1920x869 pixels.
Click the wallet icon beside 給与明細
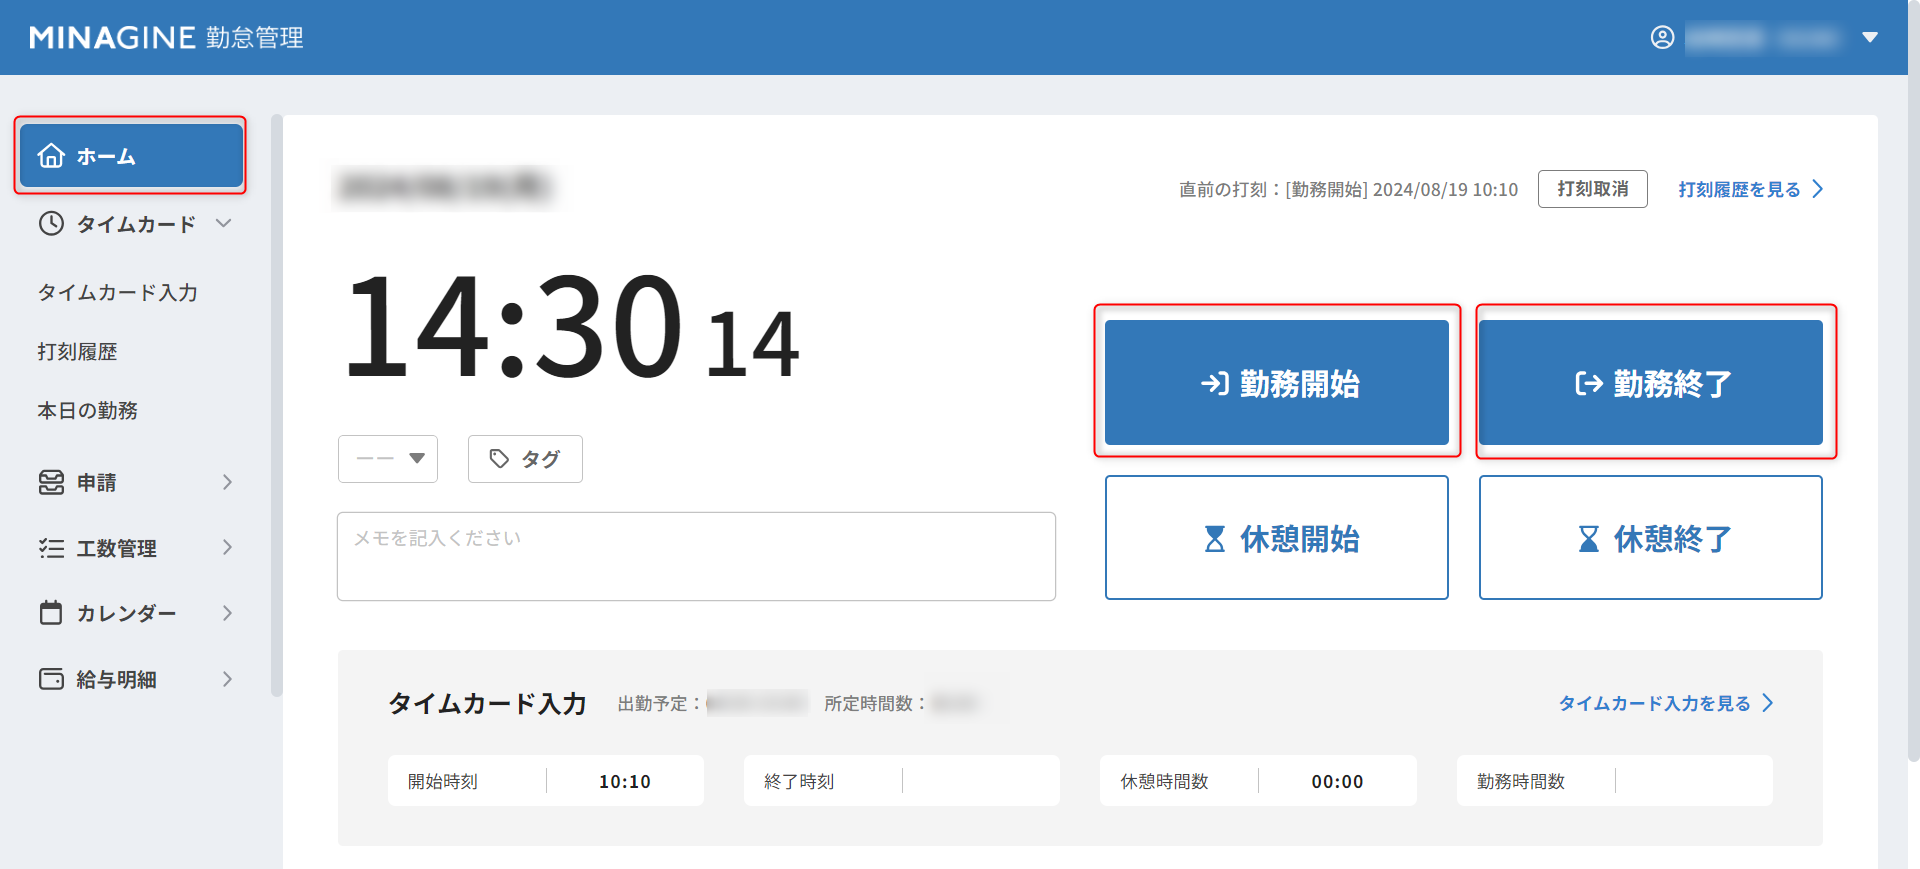tap(51, 679)
